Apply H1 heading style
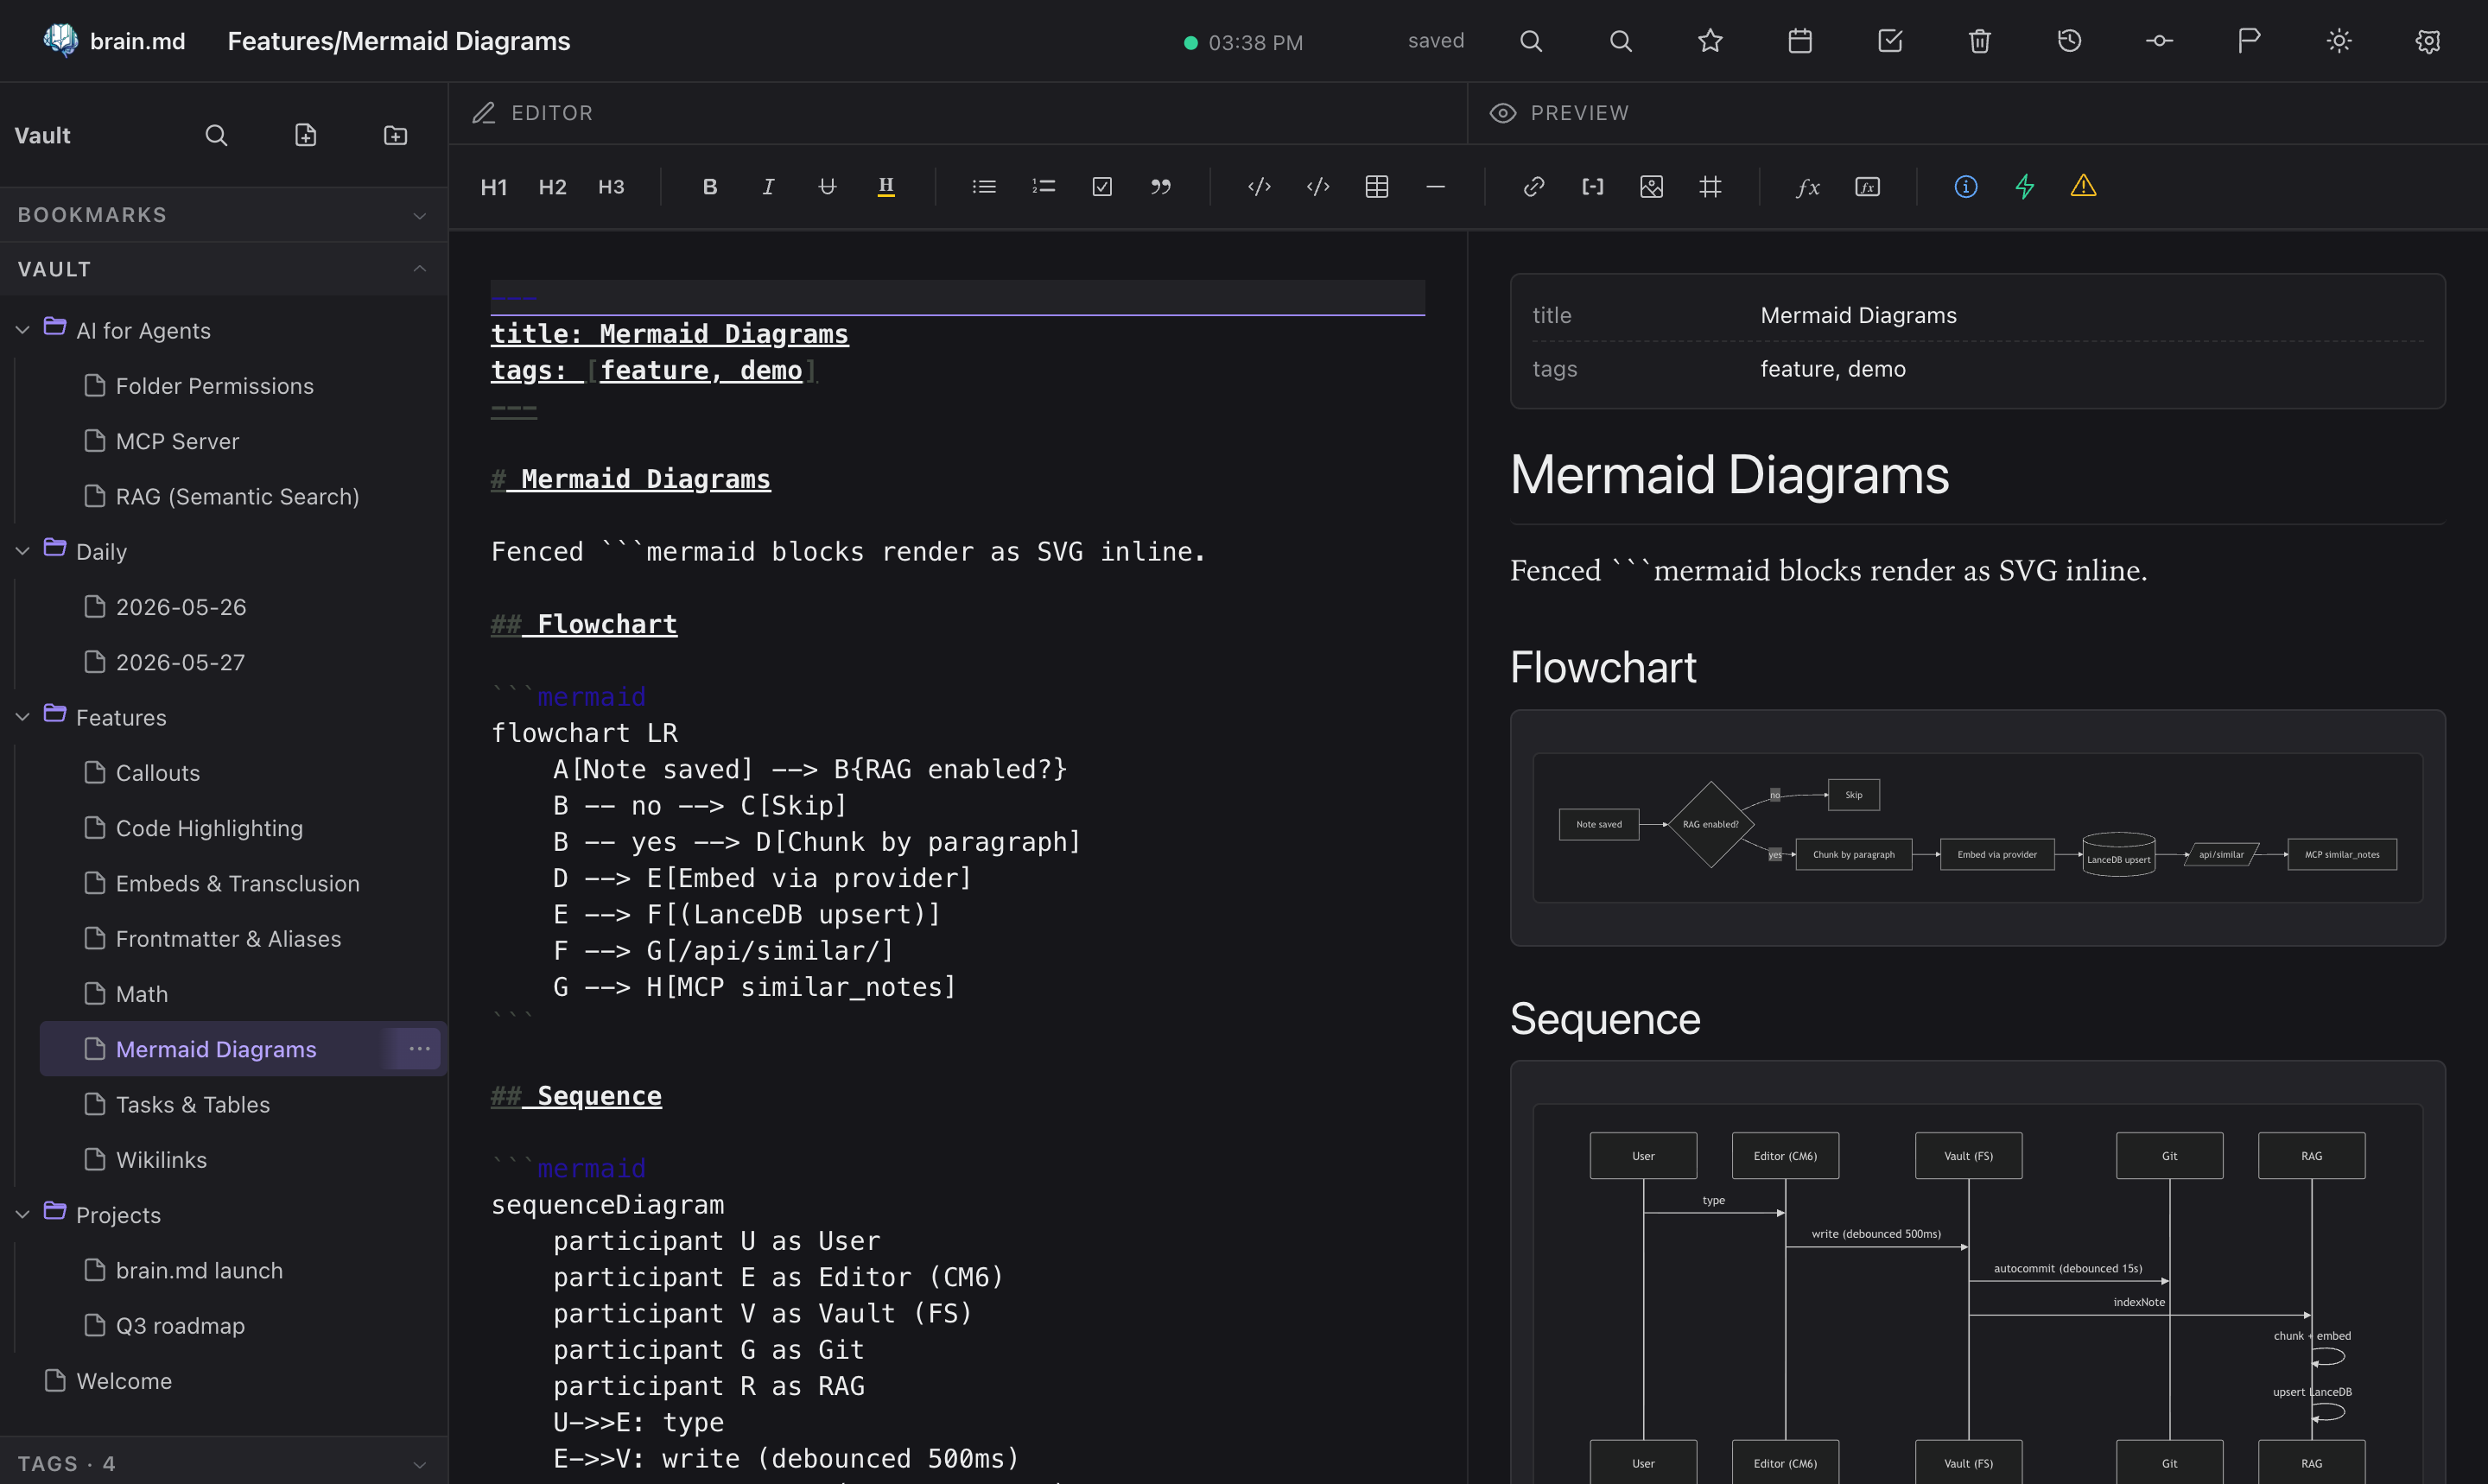Viewport: 2488px width, 1484px height. pos(494,187)
